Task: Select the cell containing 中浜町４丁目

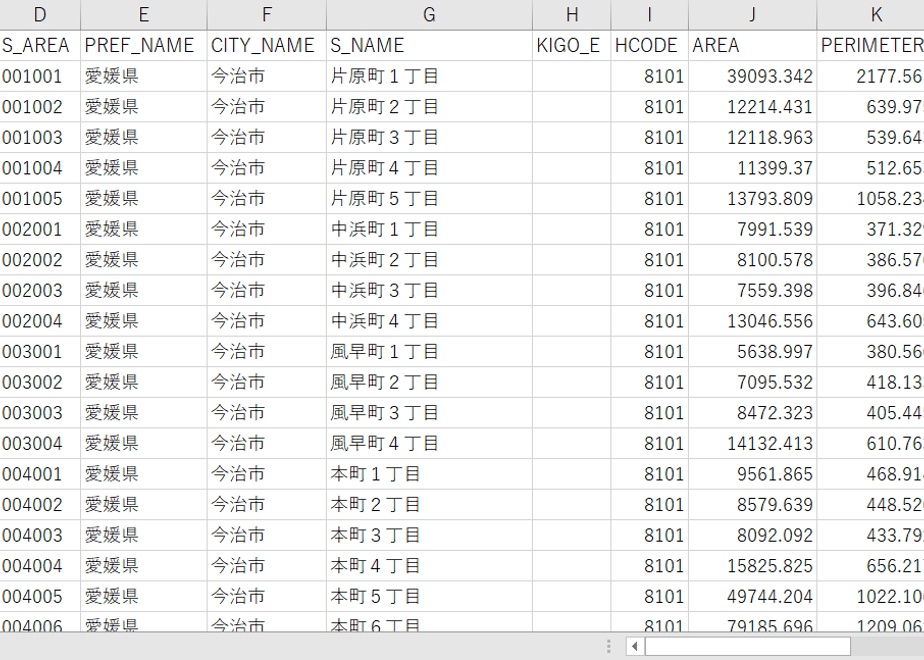Action: click(429, 321)
